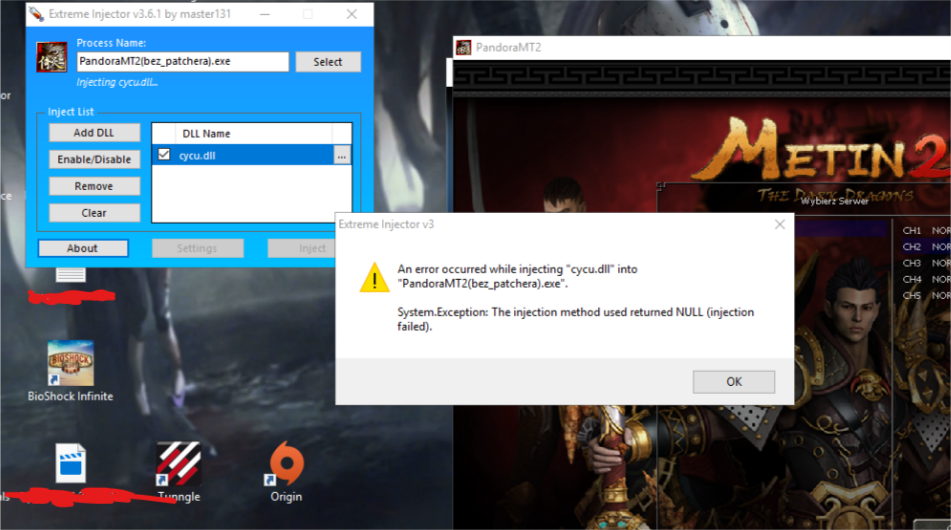Open the ellipsis options for cycu.dll
This screenshot has width=951, height=530.
coord(342,156)
